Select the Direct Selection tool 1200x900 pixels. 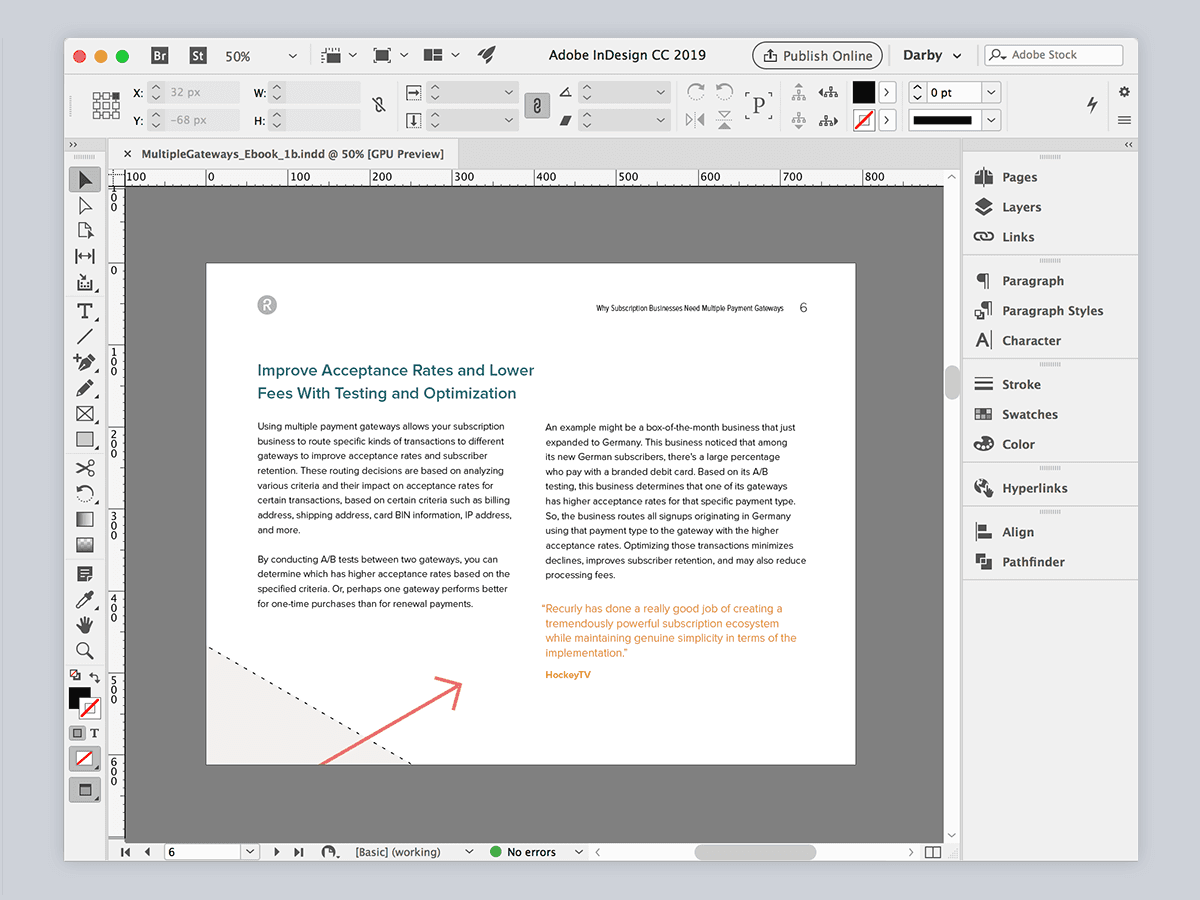tap(85, 205)
